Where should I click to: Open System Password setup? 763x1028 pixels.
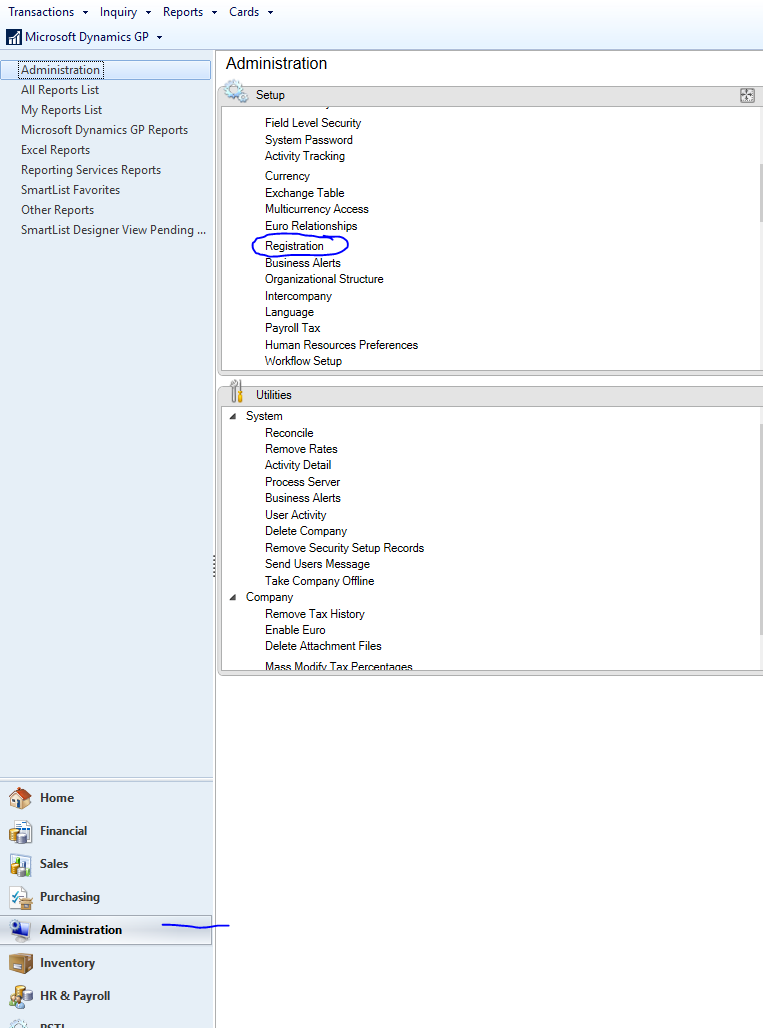click(309, 140)
